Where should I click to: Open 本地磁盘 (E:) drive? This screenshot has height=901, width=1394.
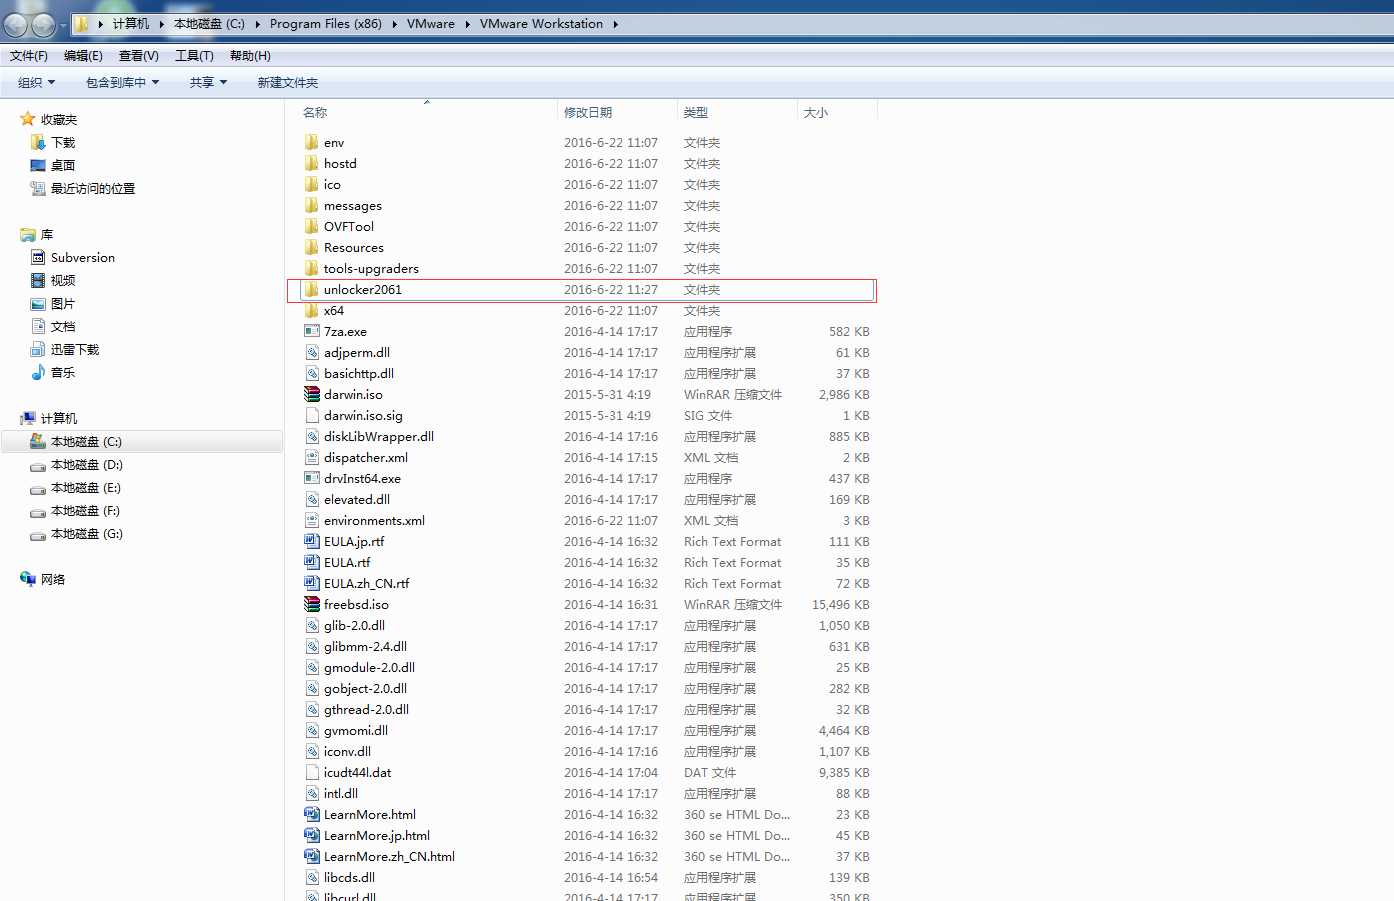(86, 487)
